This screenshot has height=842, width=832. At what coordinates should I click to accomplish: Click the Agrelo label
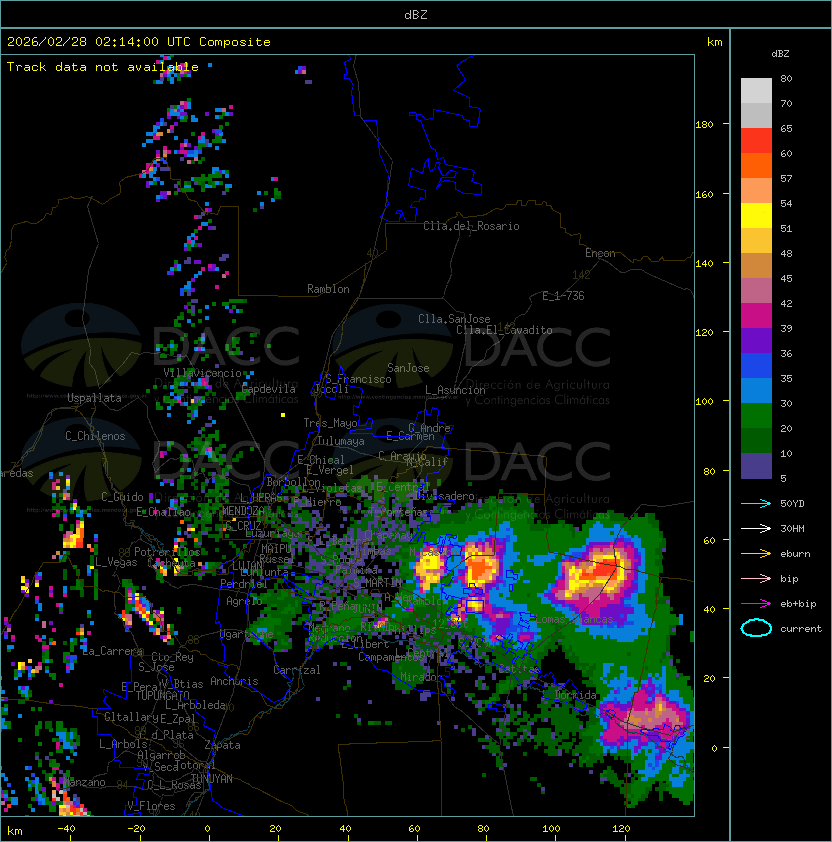(244, 601)
